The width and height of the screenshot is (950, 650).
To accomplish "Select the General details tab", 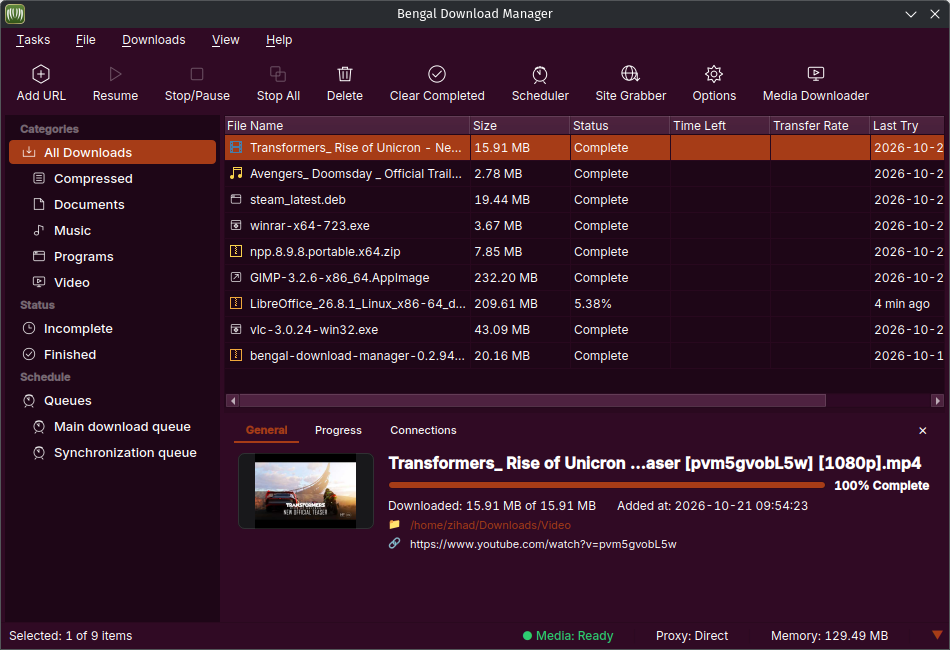I will [x=266, y=430].
